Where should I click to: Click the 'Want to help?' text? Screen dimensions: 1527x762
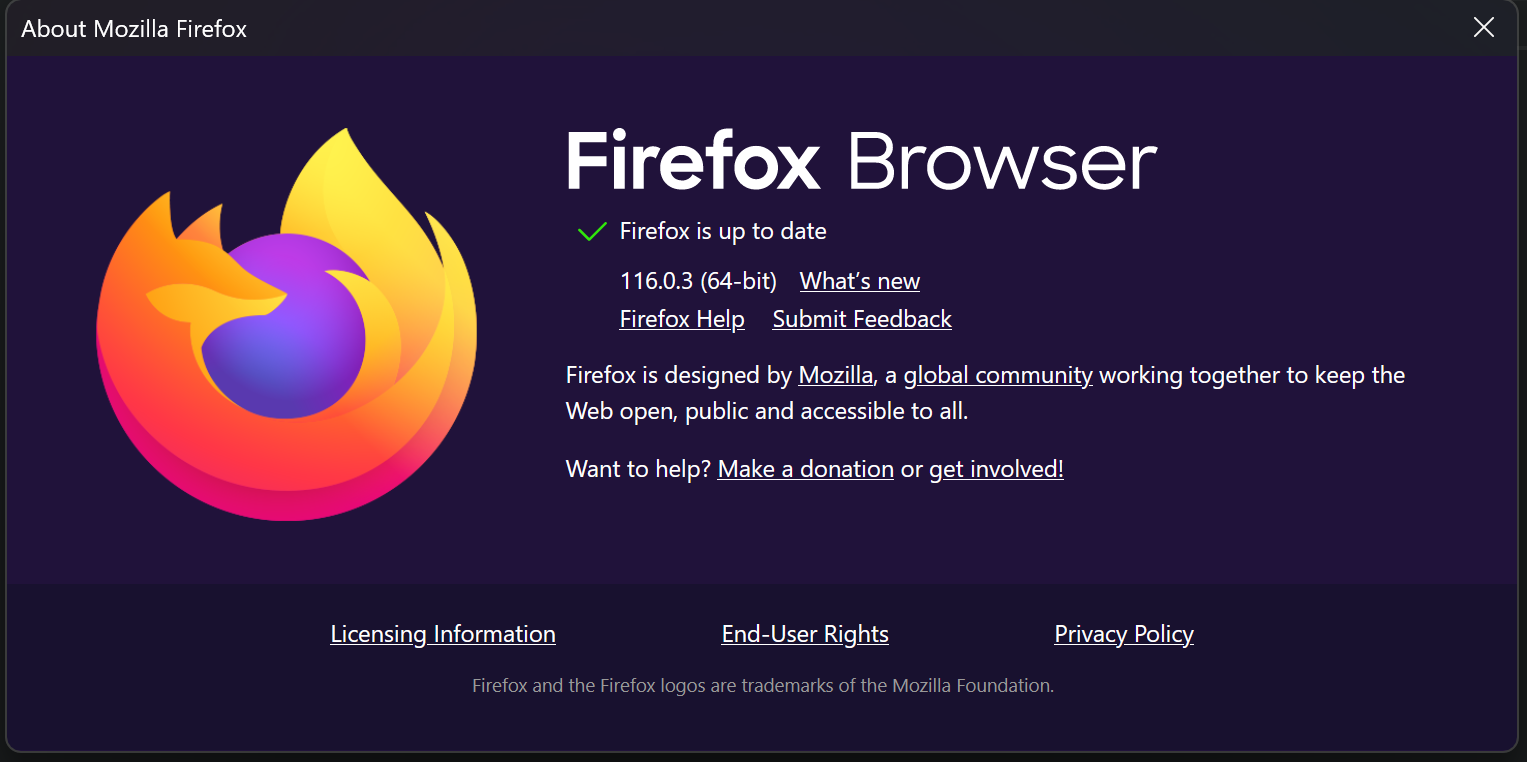point(638,469)
